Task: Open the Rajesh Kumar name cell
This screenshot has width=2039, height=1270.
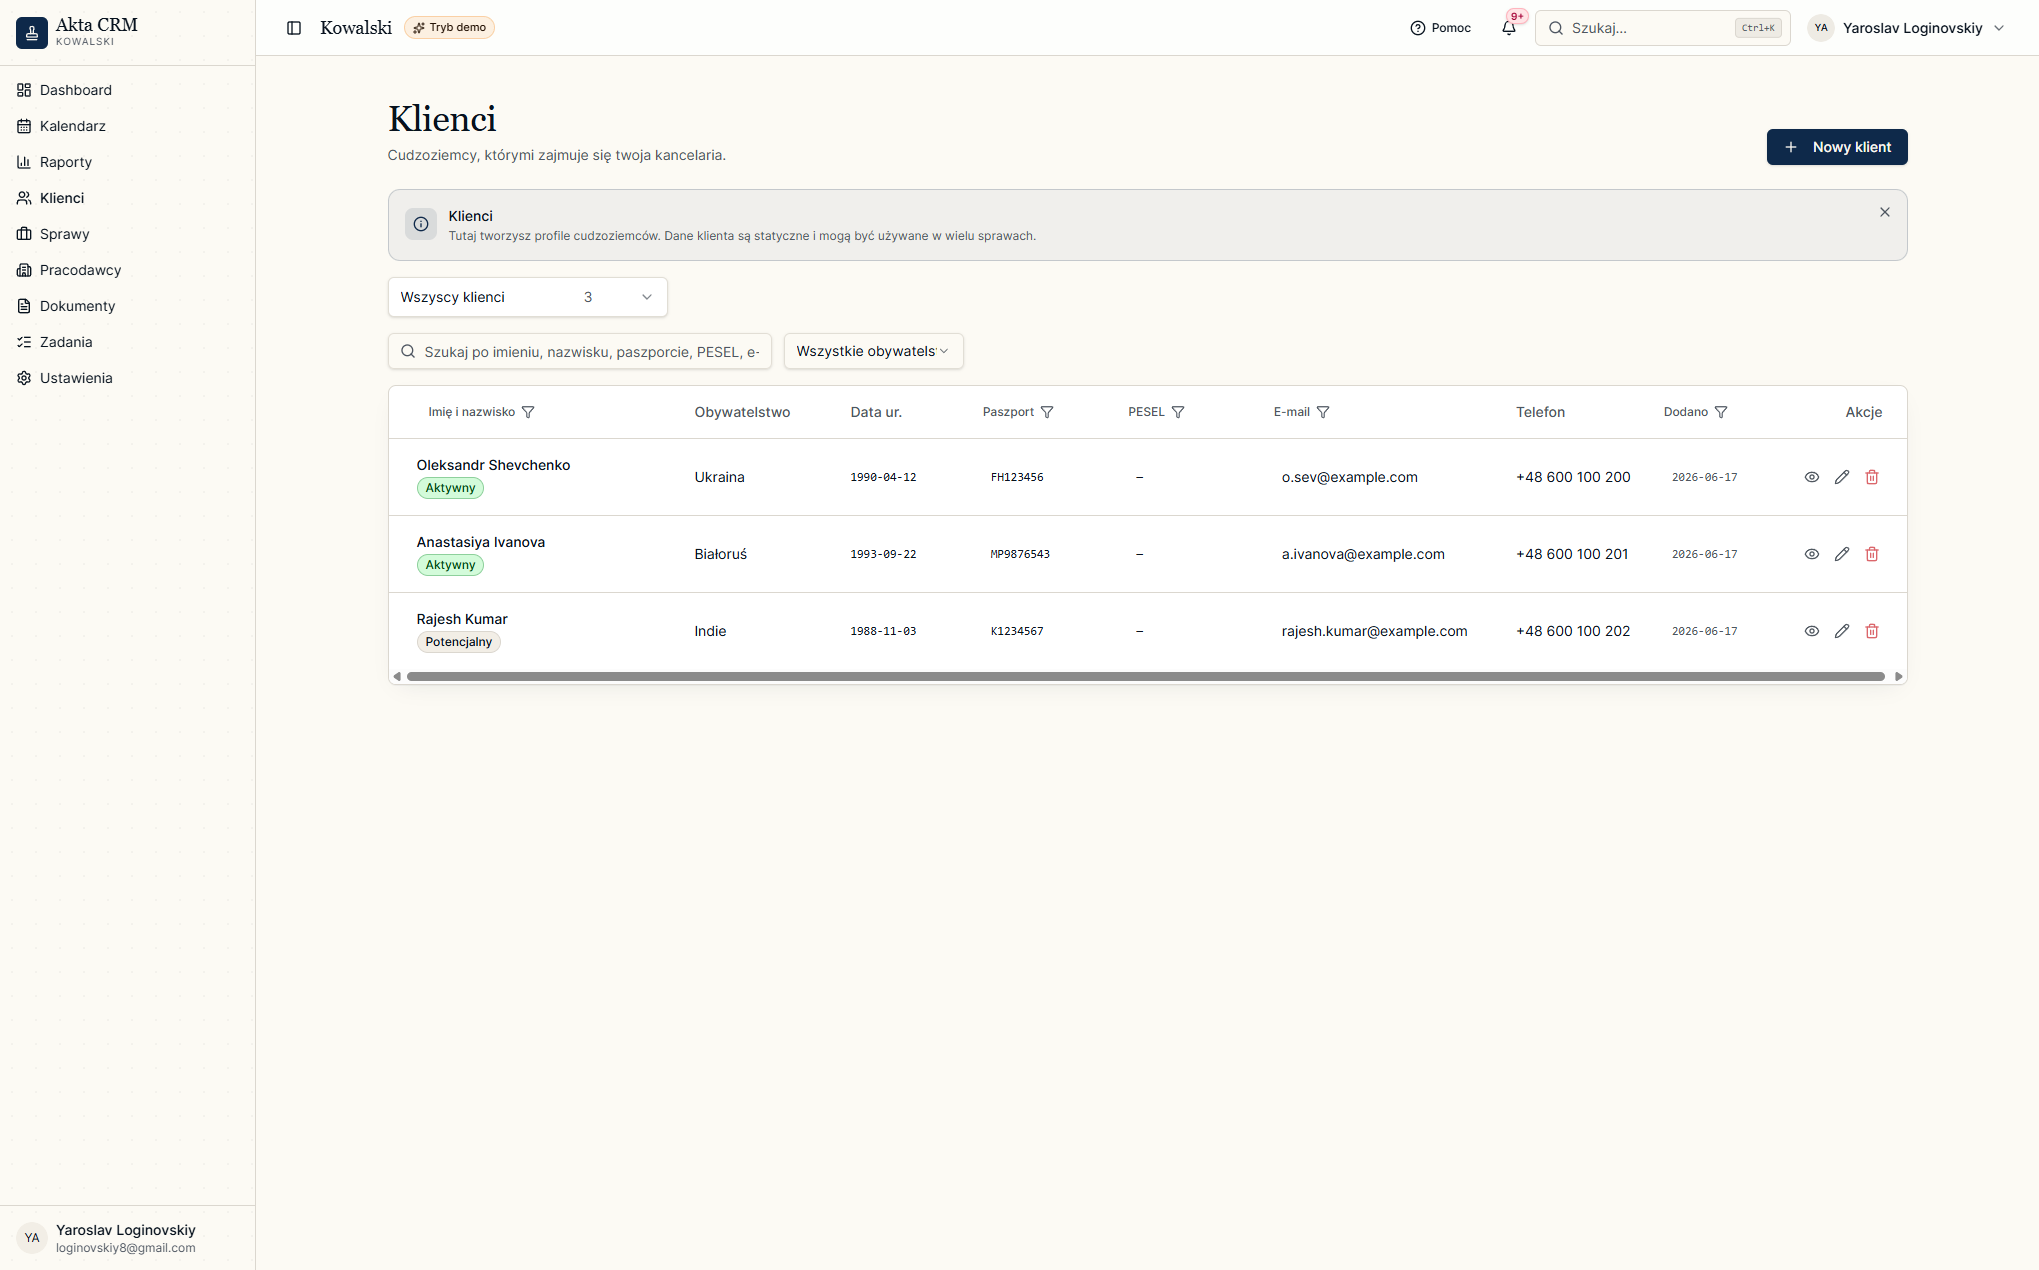Action: [x=461, y=619]
